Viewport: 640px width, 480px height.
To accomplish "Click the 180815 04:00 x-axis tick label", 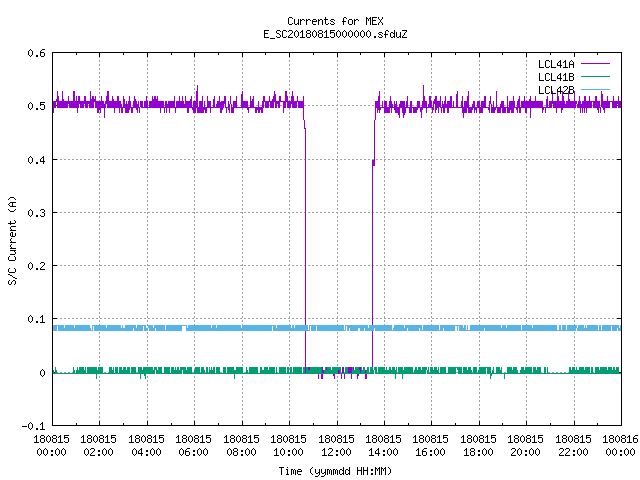I will point(146,446).
